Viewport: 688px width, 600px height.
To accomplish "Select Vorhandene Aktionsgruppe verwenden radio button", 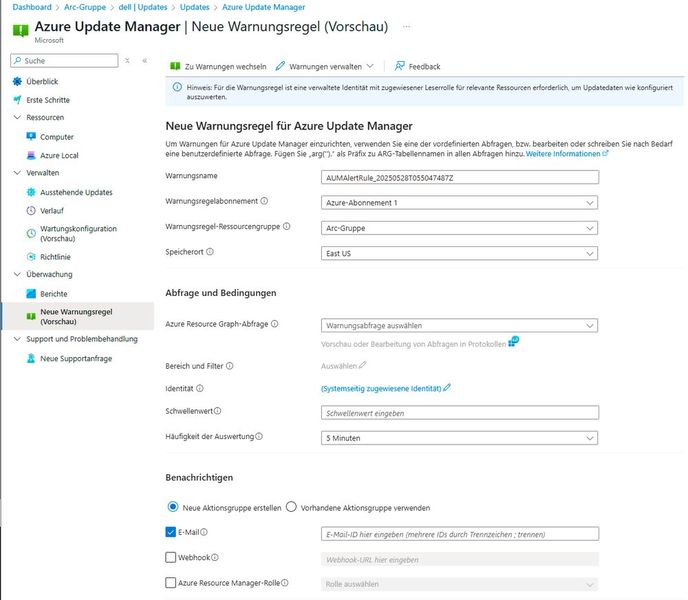I will (x=291, y=507).
